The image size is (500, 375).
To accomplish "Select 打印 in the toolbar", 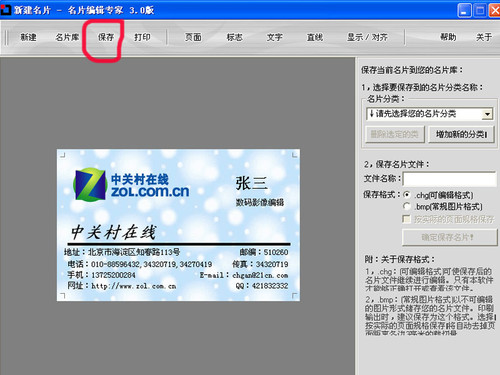I will tap(142, 37).
